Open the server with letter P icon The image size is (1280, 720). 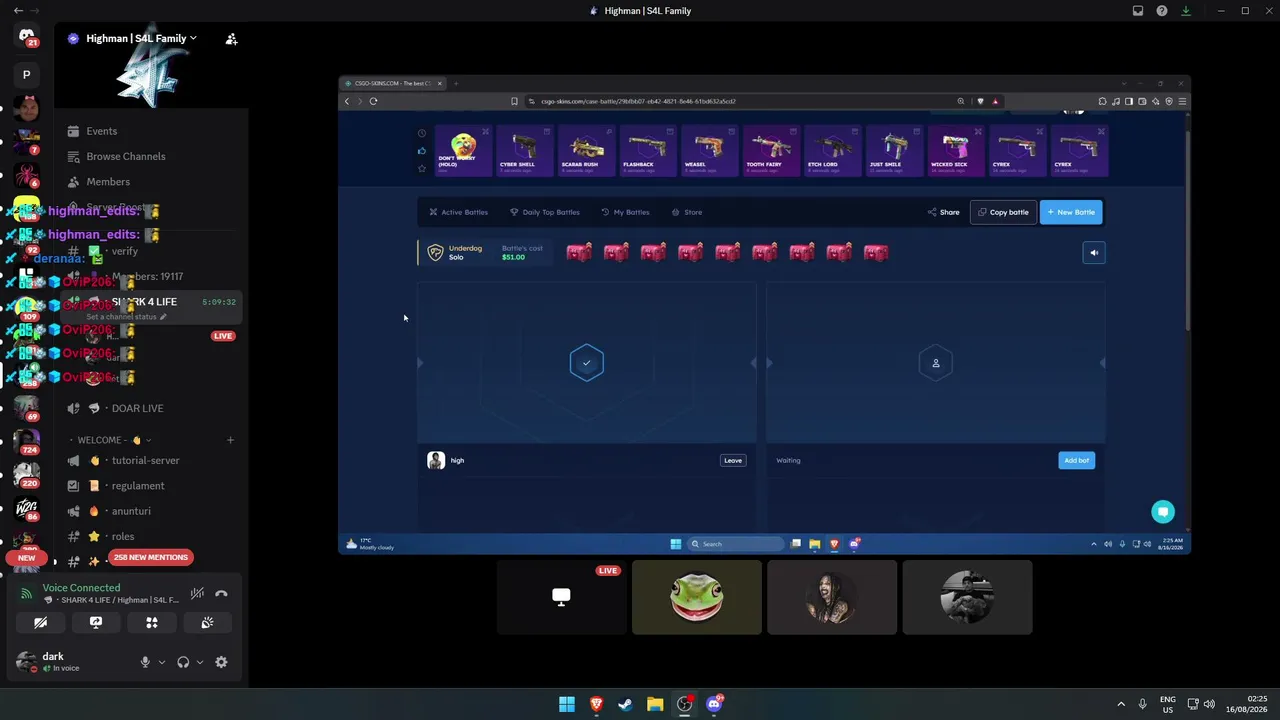27,75
